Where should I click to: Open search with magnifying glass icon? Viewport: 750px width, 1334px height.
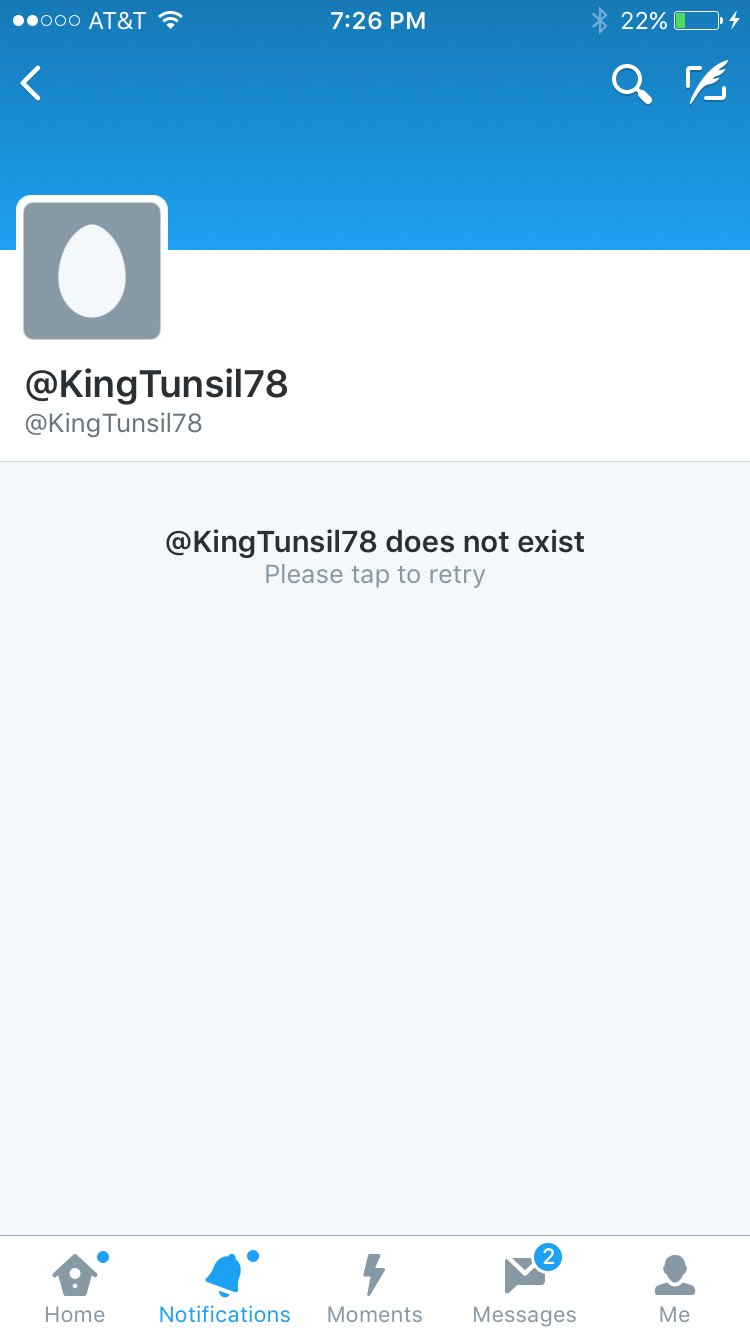click(x=632, y=84)
